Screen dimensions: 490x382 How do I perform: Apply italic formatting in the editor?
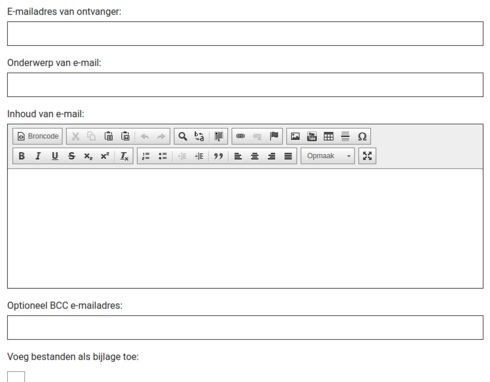[38, 156]
